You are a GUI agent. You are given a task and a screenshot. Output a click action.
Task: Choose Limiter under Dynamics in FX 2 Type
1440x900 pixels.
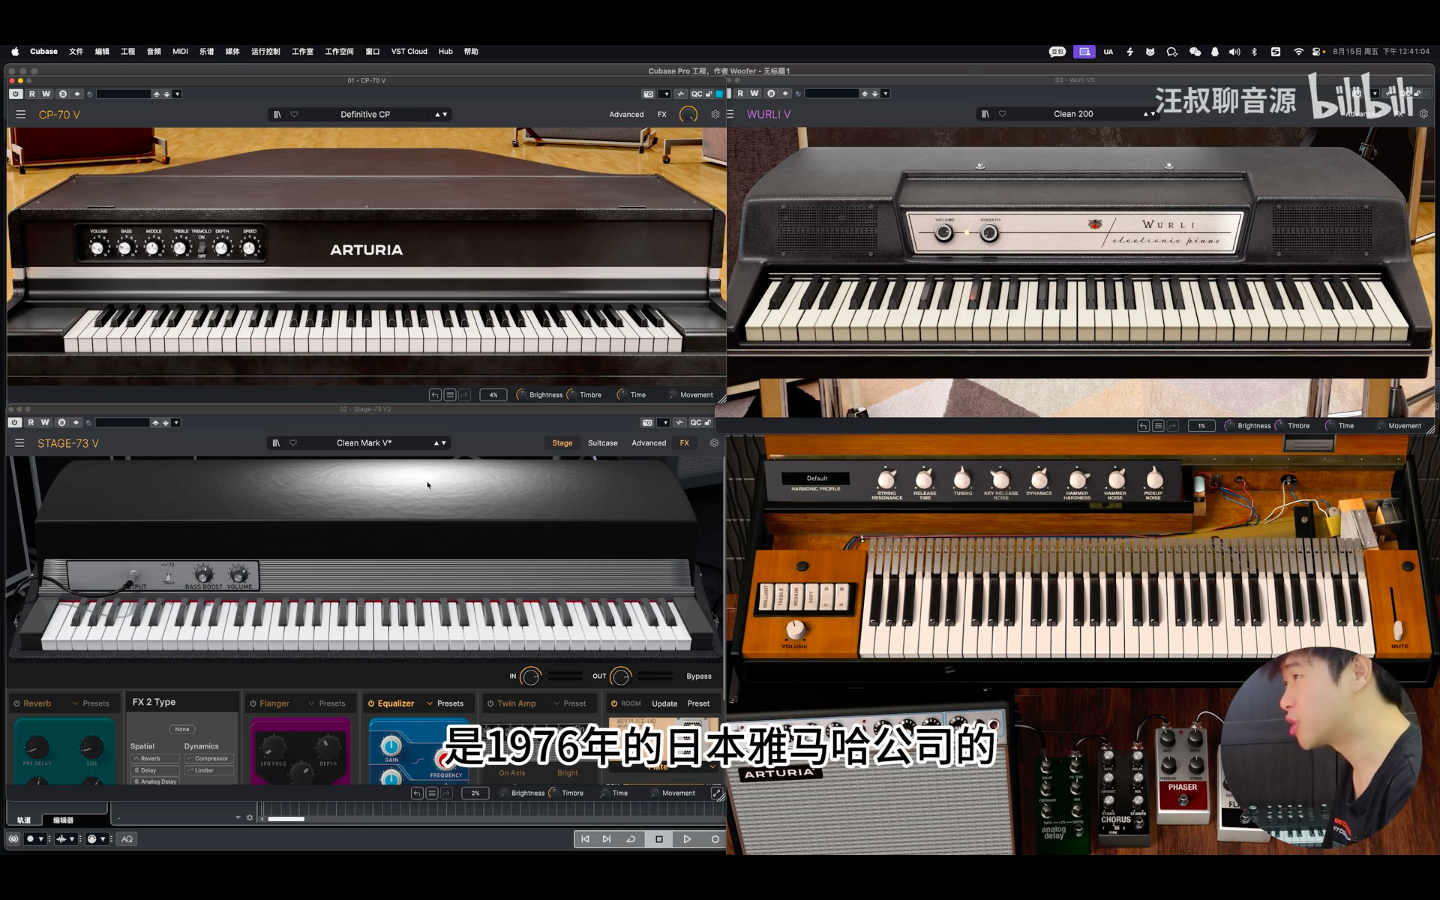209,771
